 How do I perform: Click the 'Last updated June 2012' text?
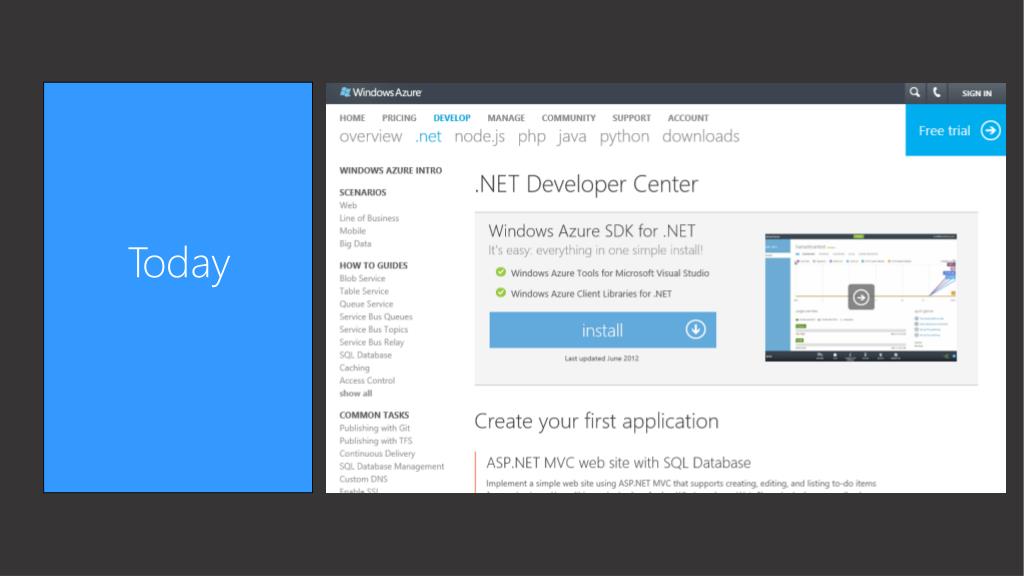click(x=601, y=359)
